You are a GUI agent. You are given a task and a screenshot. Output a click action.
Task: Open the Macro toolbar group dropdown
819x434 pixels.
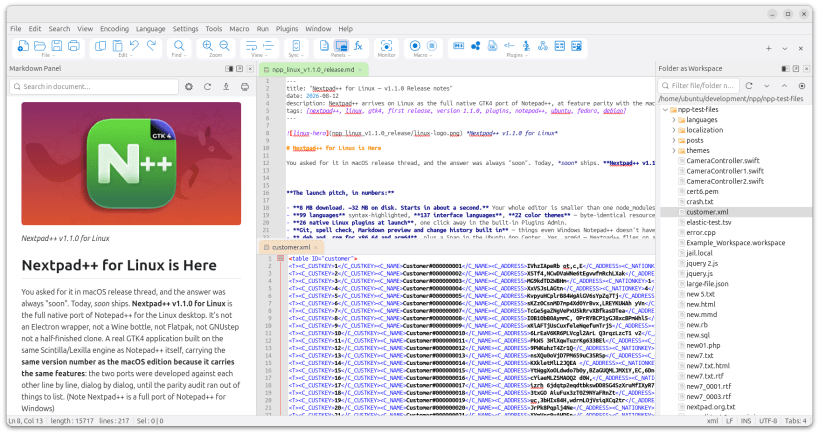point(422,55)
